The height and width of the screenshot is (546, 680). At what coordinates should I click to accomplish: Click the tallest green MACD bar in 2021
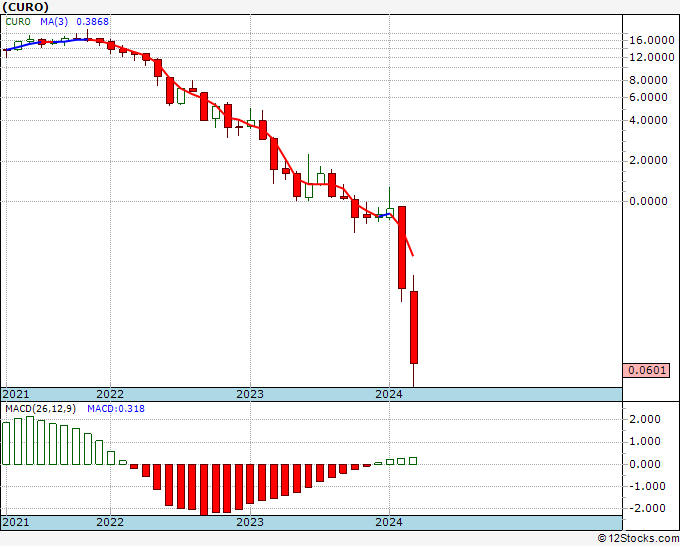30,441
